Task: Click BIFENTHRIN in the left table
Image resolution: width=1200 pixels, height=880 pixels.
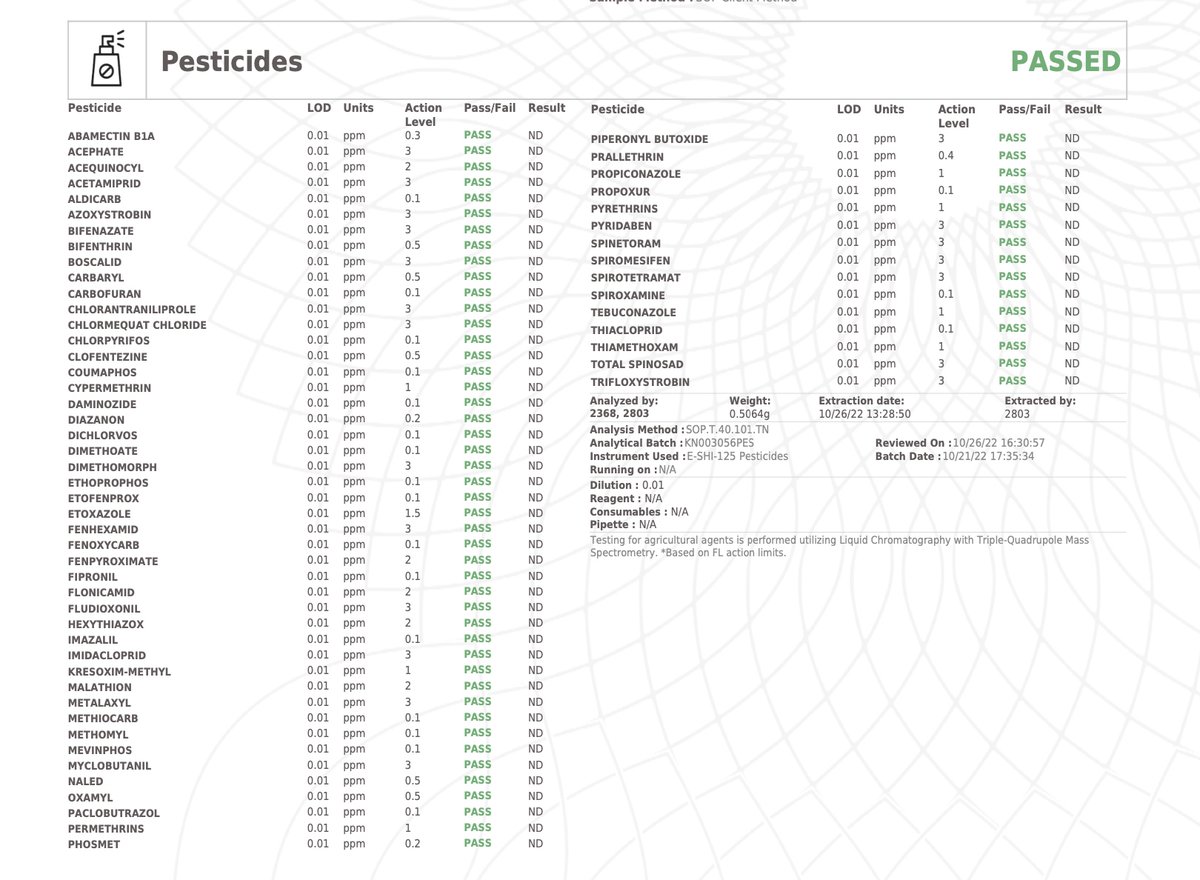Action: (x=100, y=246)
